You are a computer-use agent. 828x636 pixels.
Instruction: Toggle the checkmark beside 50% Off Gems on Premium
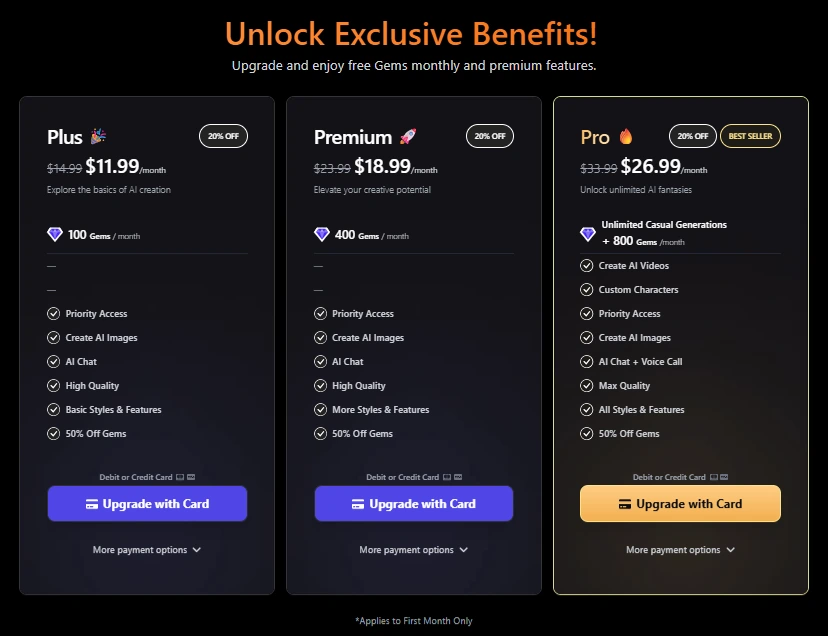(x=320, y=433)
